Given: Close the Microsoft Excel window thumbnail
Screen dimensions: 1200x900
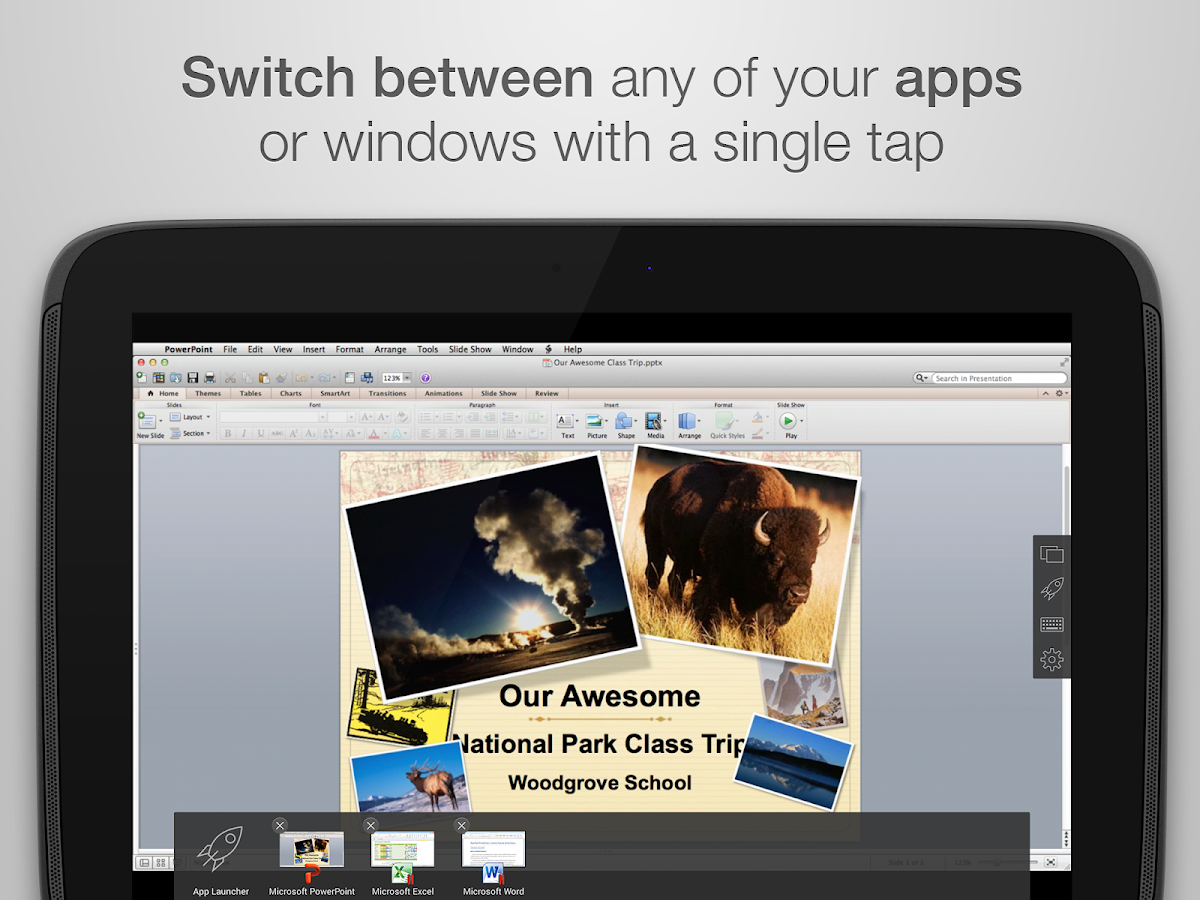Looking at the screenshot, I should click(x=371, y=825).
